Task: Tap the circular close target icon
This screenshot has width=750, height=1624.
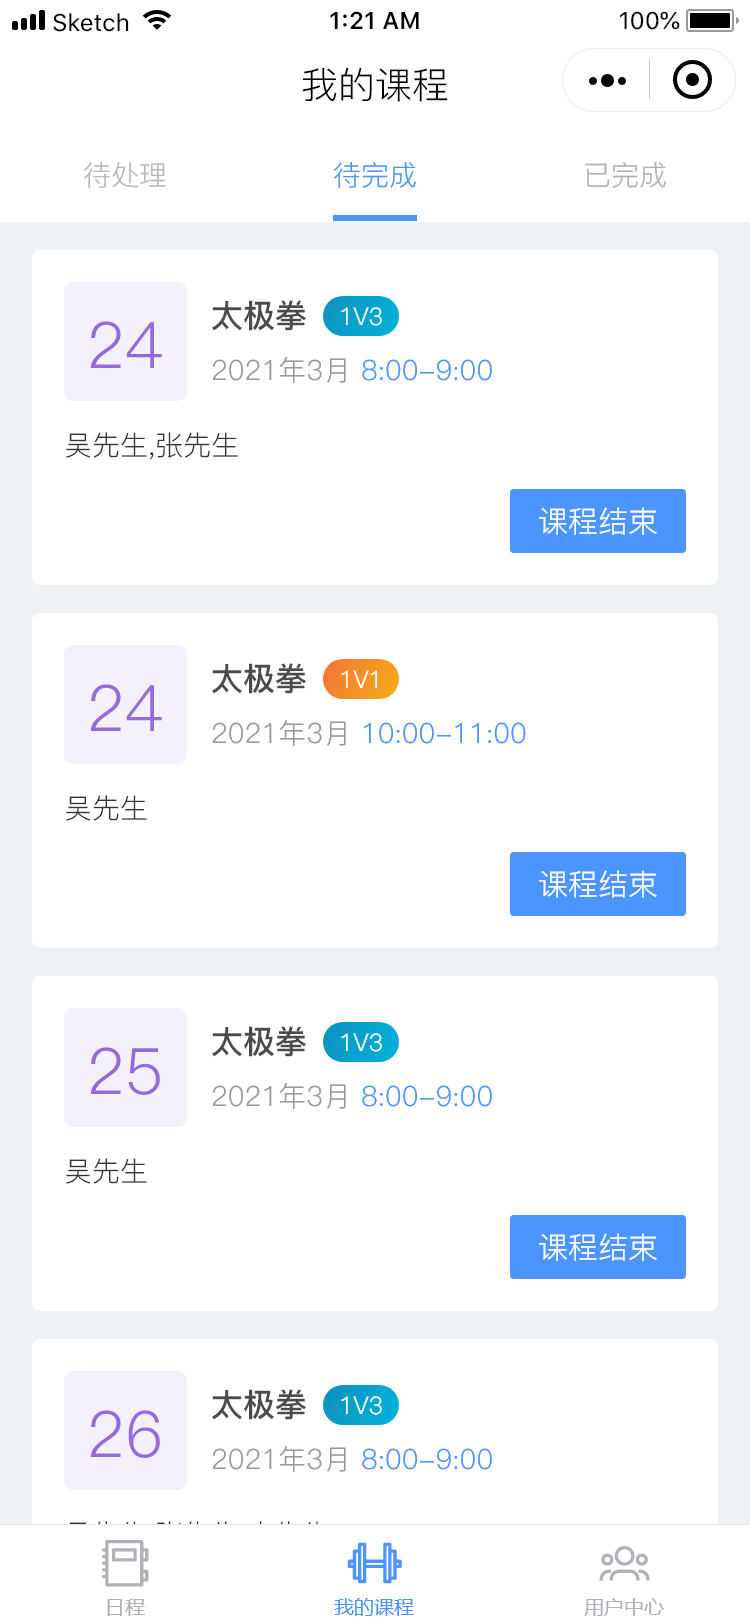Action: tap(692, 81)
